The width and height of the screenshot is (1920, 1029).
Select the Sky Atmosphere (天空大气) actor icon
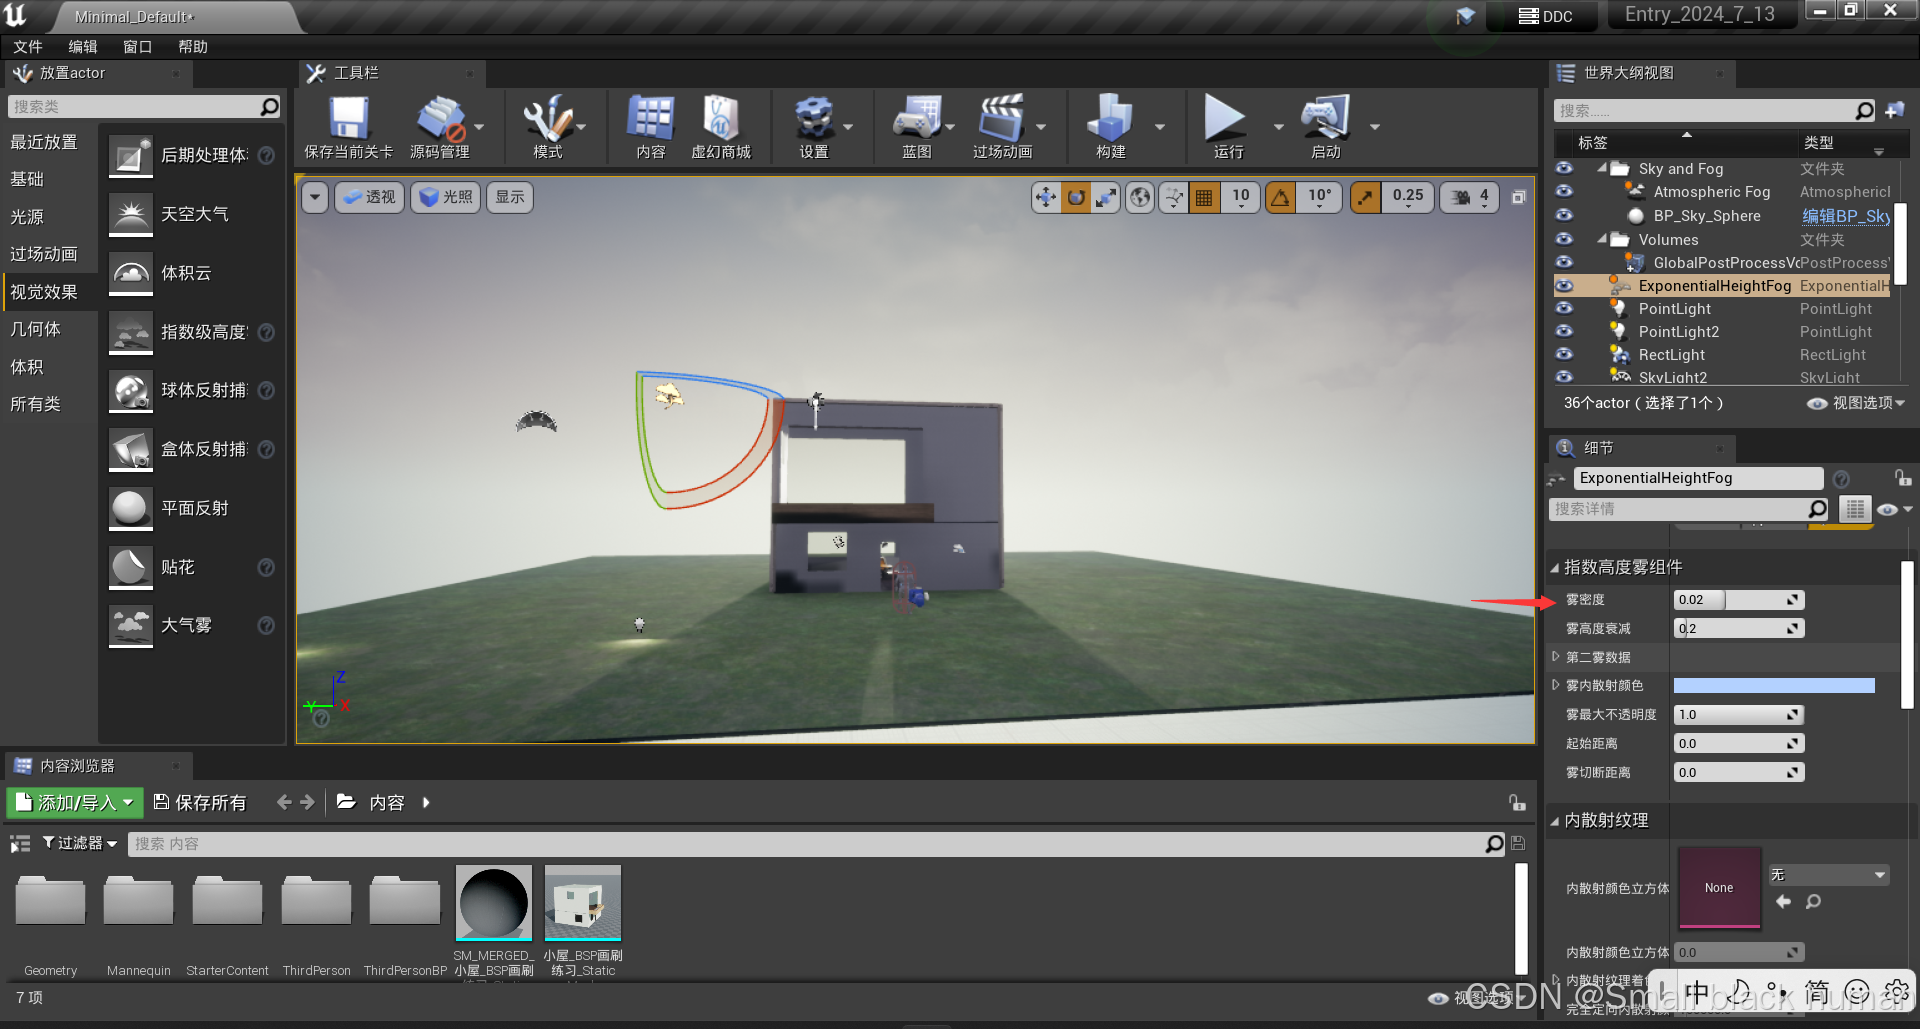131,215
